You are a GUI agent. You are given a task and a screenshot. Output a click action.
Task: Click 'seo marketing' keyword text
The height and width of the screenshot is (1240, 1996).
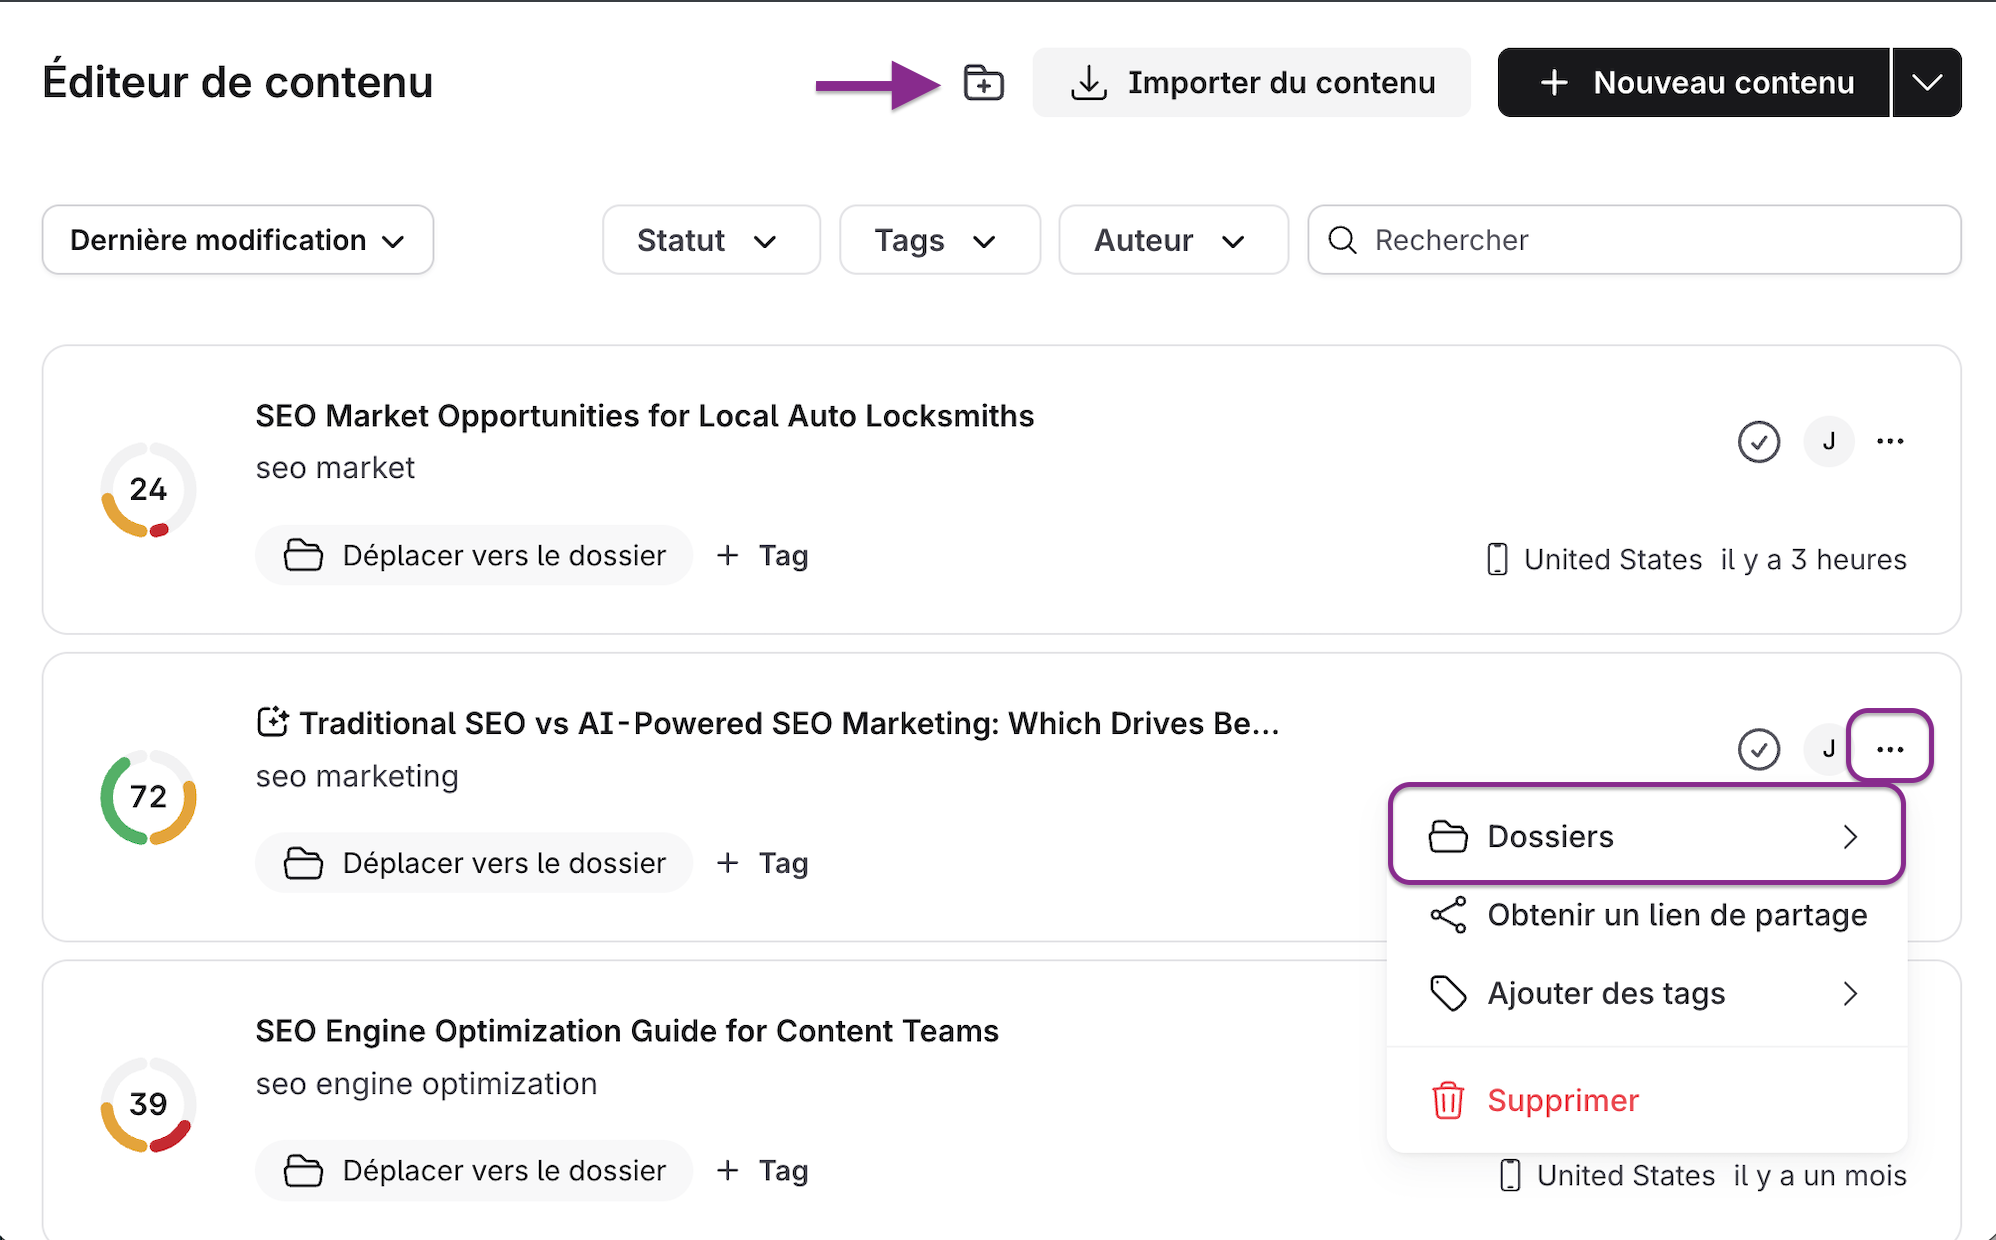(x=357, y=776)
